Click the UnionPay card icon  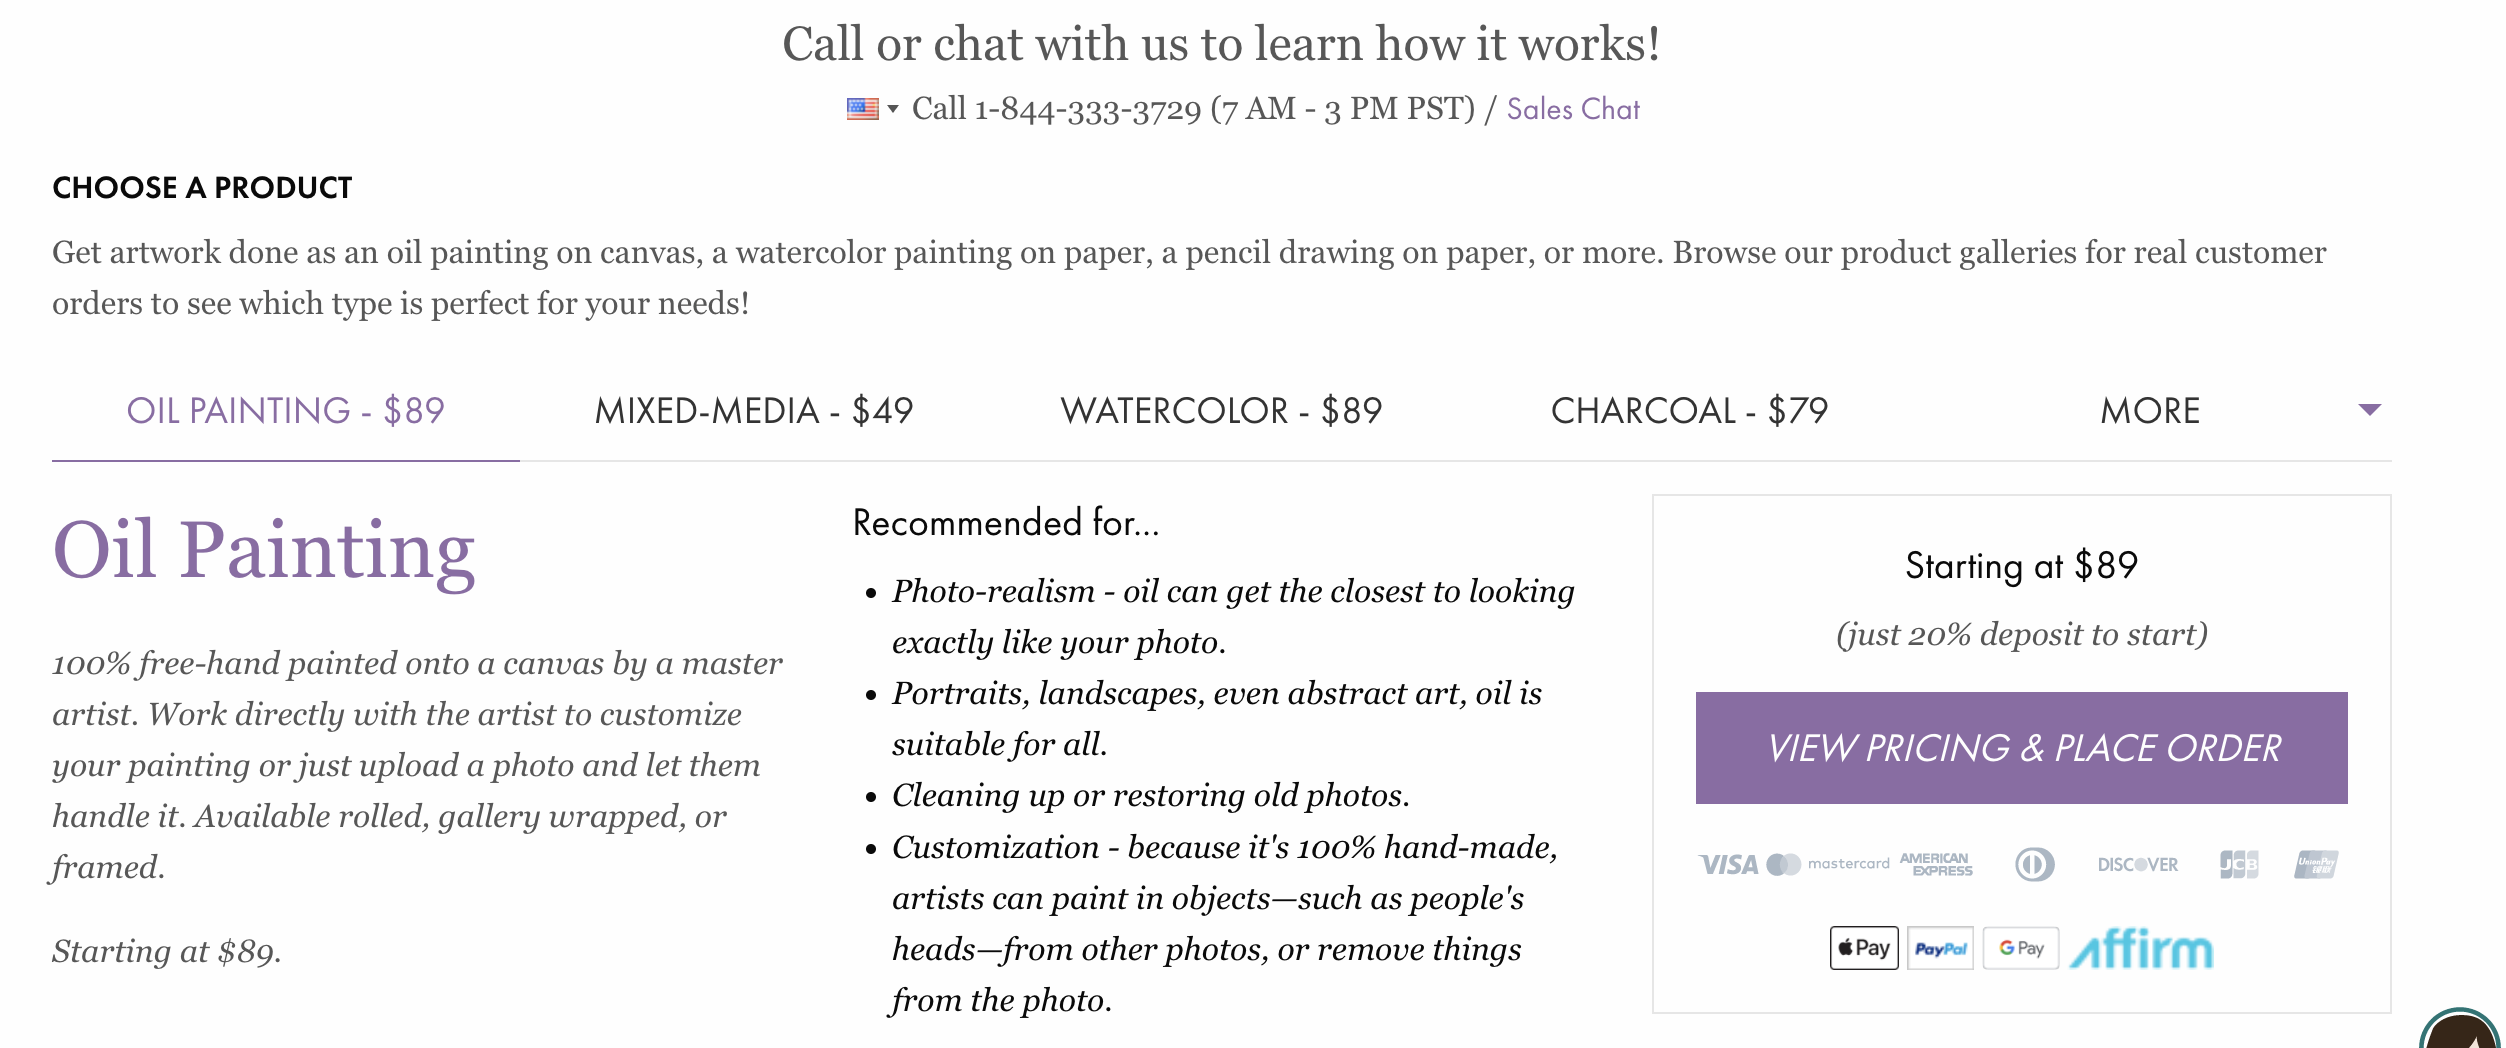pos(2316,865)
